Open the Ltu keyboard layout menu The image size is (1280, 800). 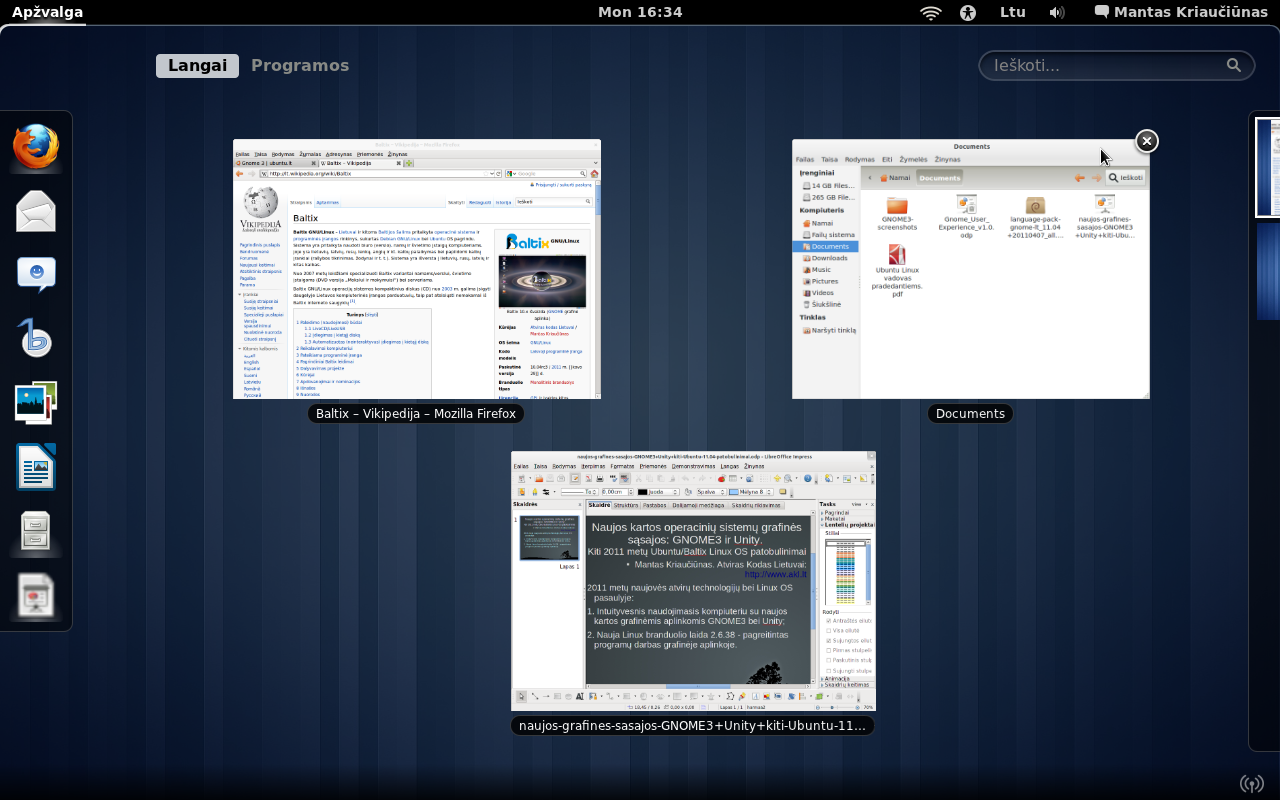(1013, 12)
